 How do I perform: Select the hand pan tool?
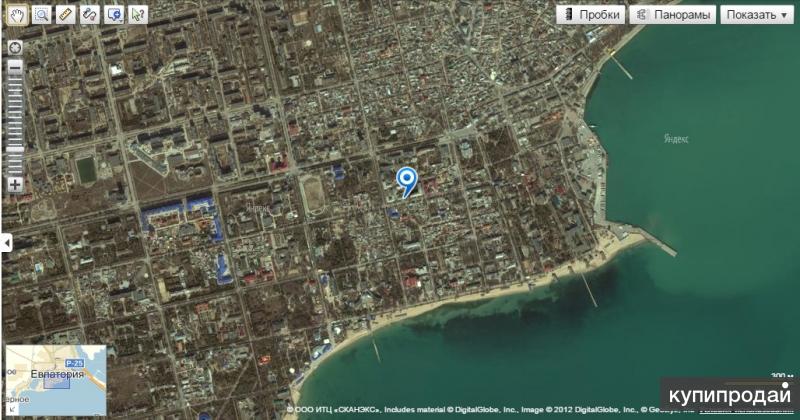click(17, 15)
